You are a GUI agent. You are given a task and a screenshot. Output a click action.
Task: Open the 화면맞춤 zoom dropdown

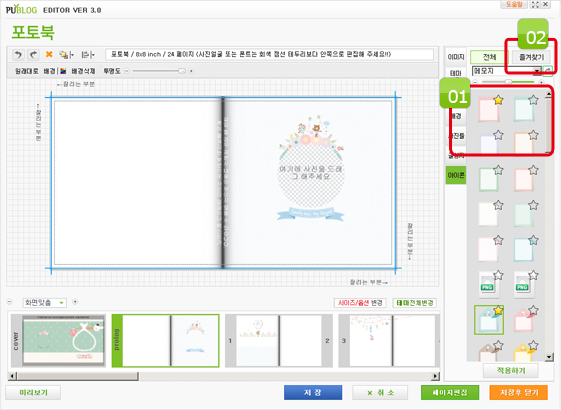[45, 303]
